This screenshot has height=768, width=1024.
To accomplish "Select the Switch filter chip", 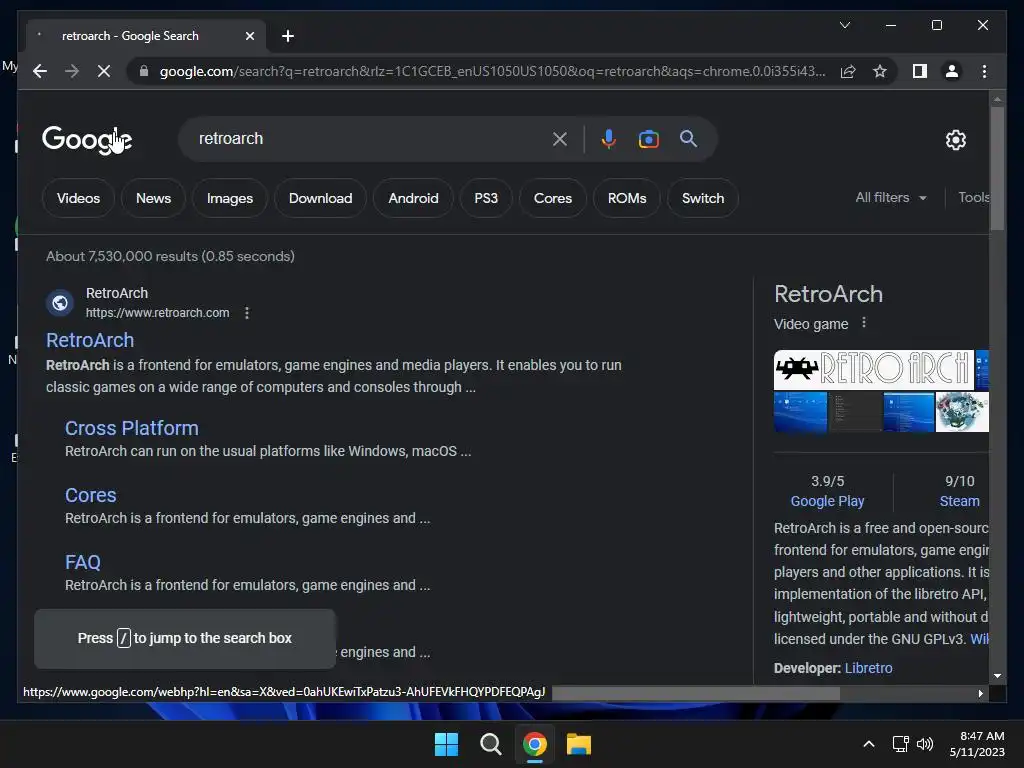I will 703,198.
